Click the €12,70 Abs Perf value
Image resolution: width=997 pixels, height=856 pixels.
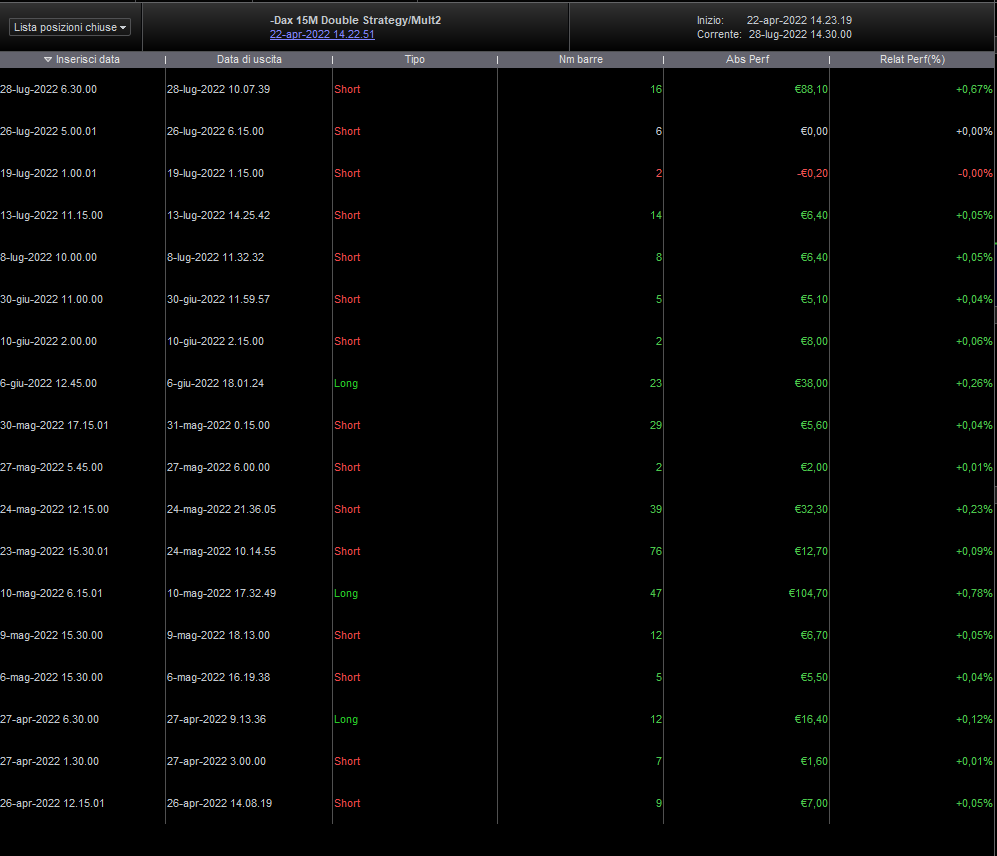click(811, 551)
